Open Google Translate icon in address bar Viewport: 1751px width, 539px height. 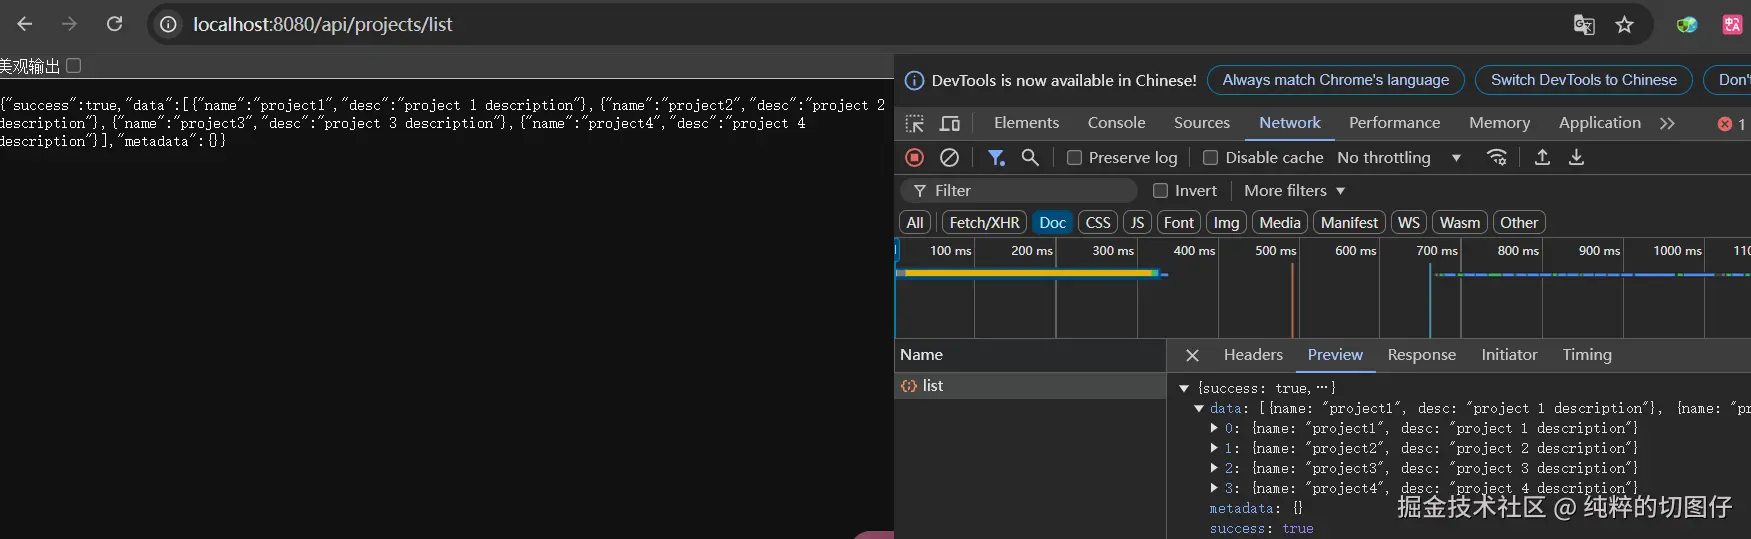click(x=1584, y=24)
